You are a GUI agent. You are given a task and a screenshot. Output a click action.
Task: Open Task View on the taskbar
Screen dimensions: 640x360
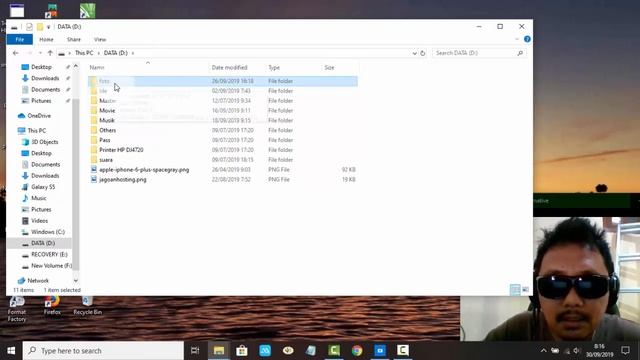(195, 351)
